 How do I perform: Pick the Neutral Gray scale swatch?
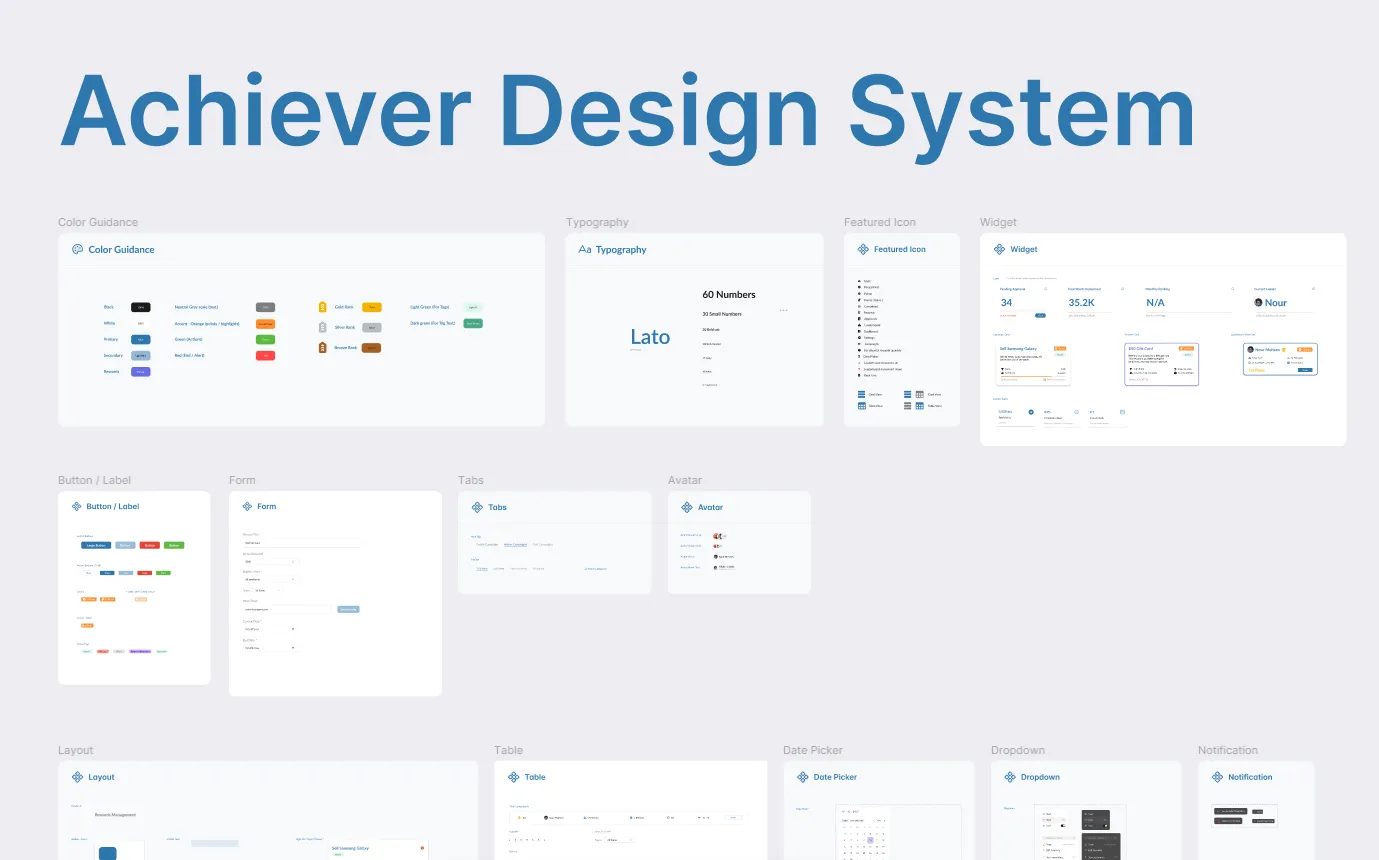265,307
